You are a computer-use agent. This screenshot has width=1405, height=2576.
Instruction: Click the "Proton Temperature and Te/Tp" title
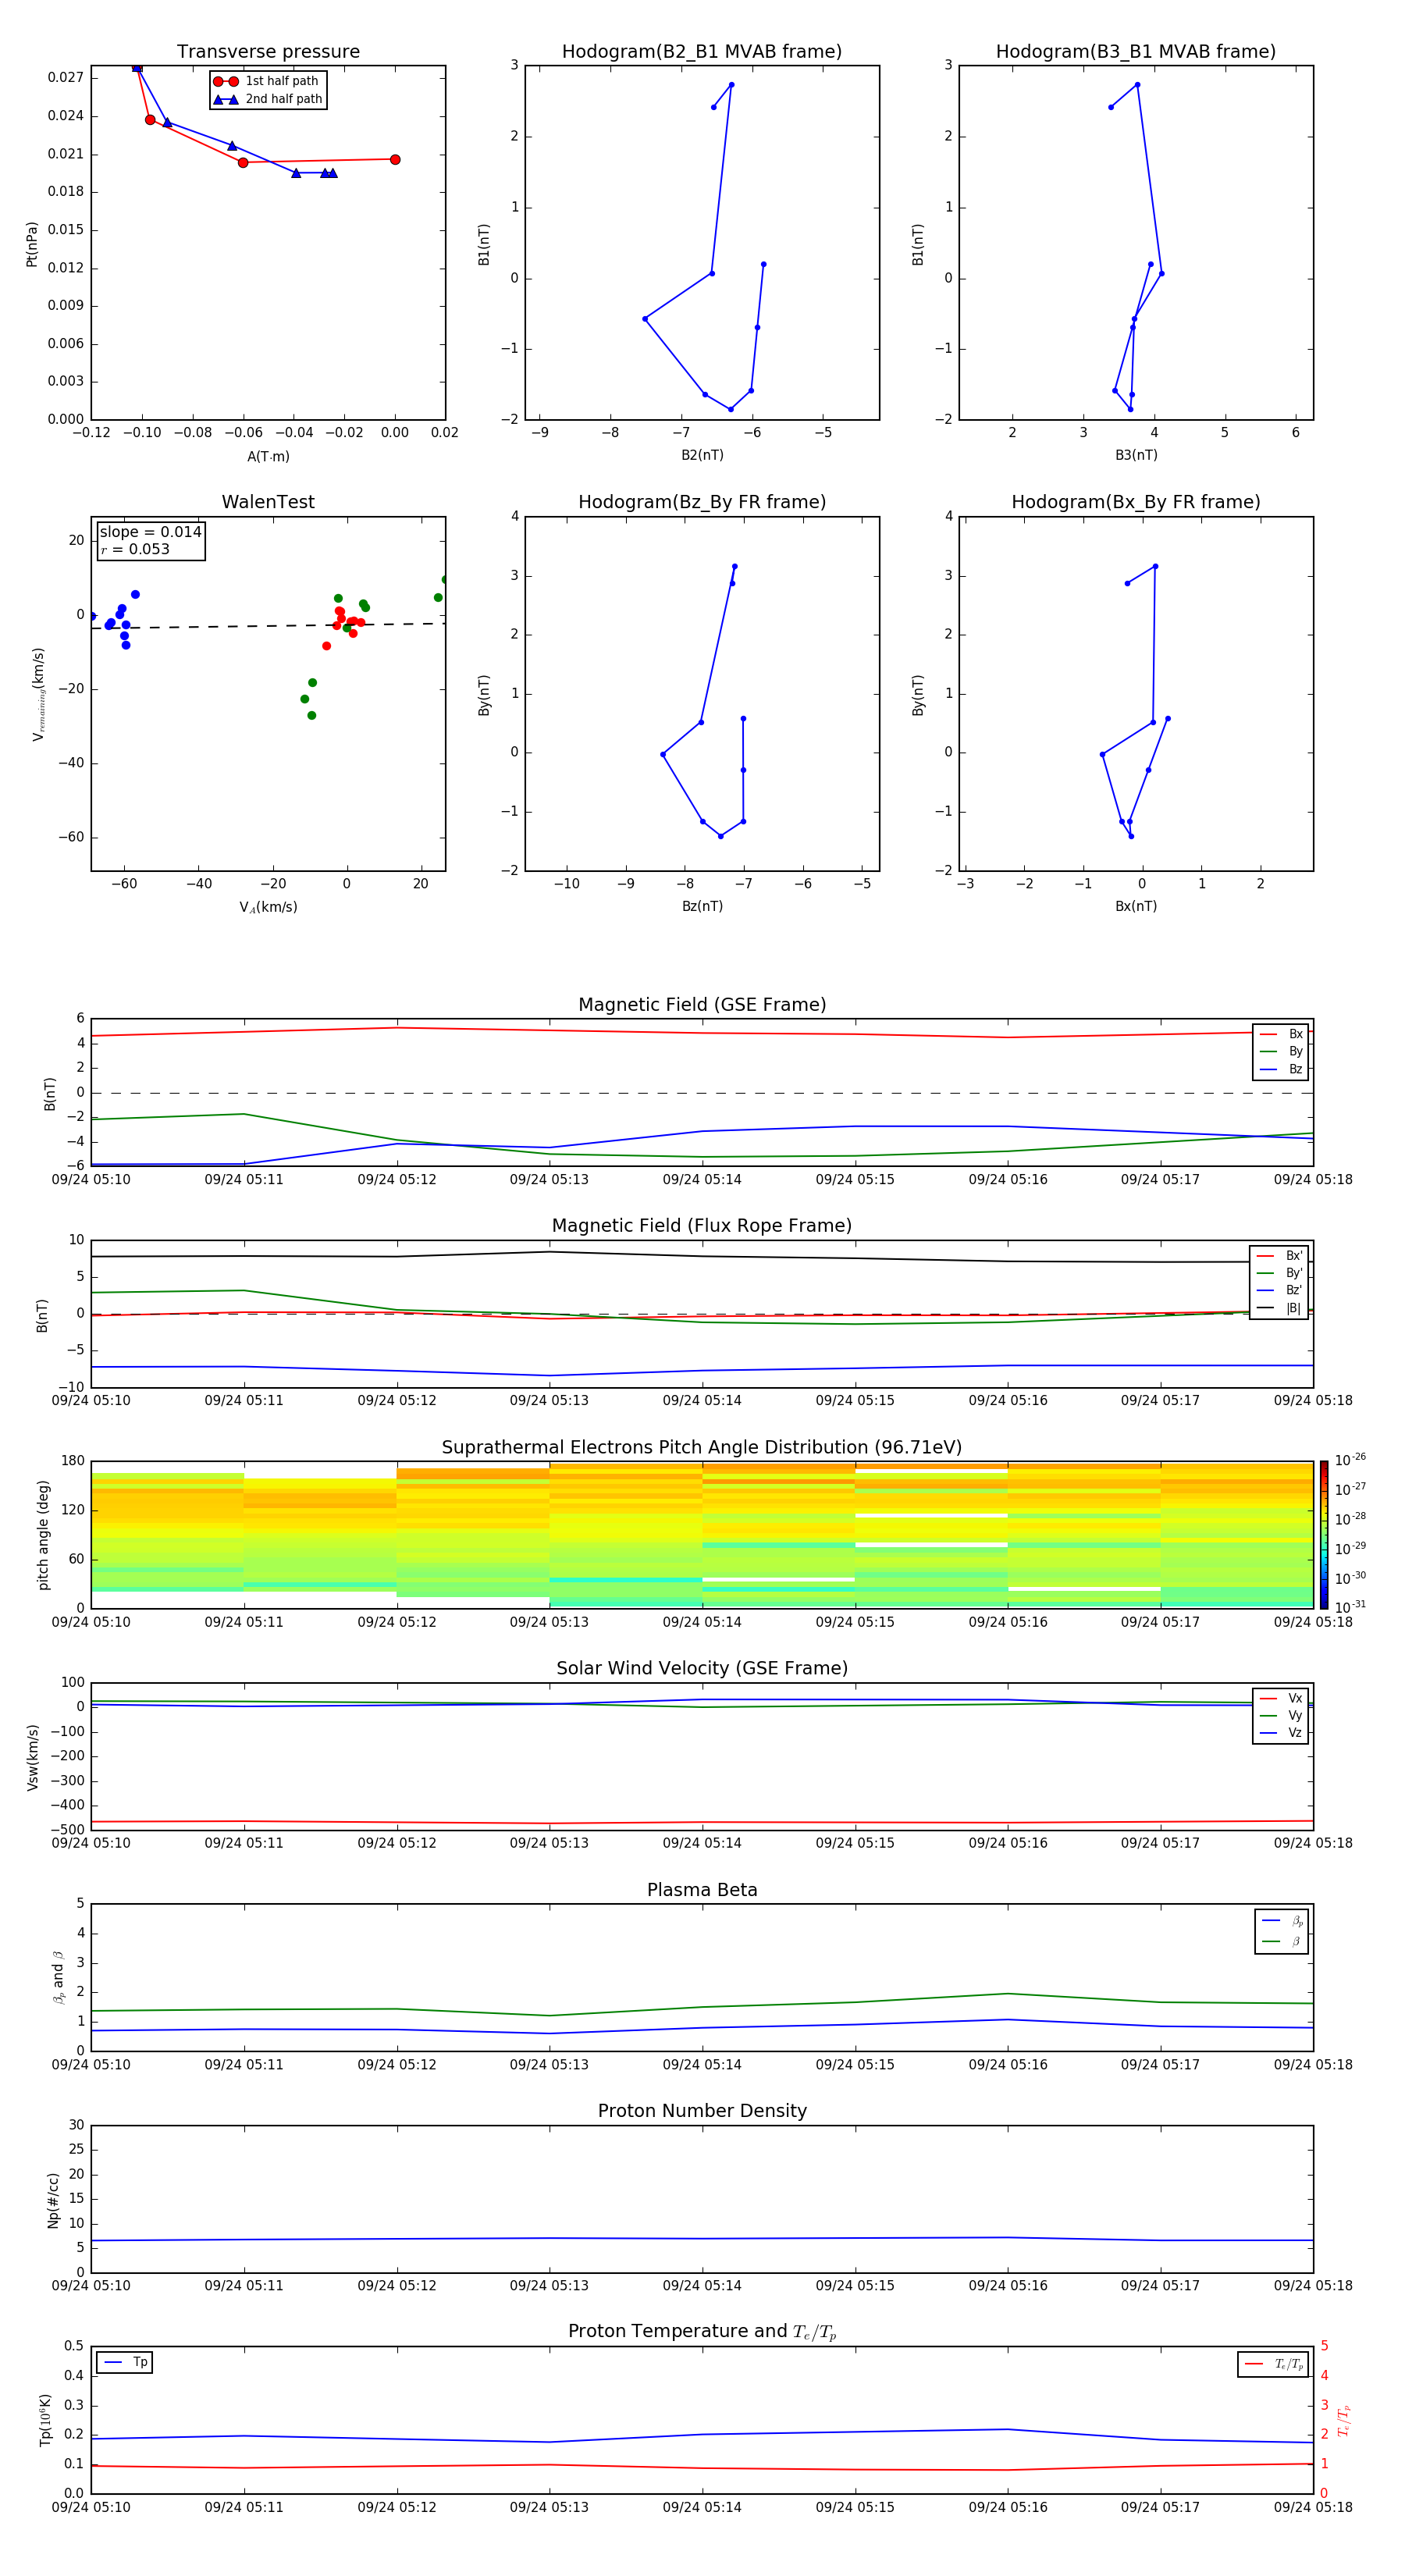point(702,2332)
